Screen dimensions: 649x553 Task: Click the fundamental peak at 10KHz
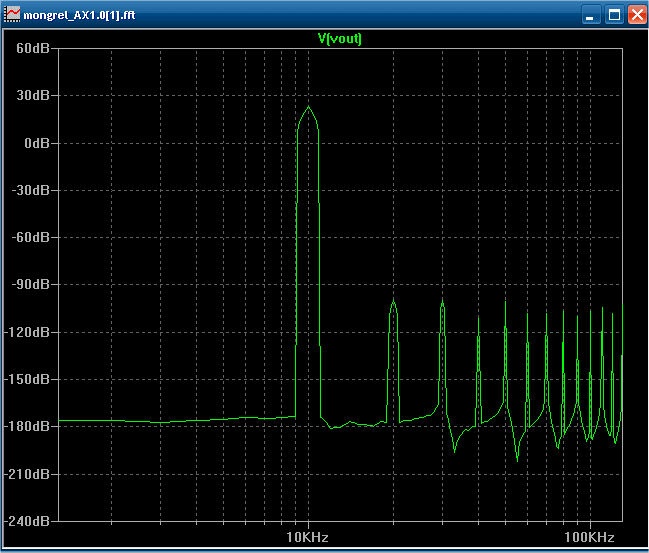click(308, 107)
